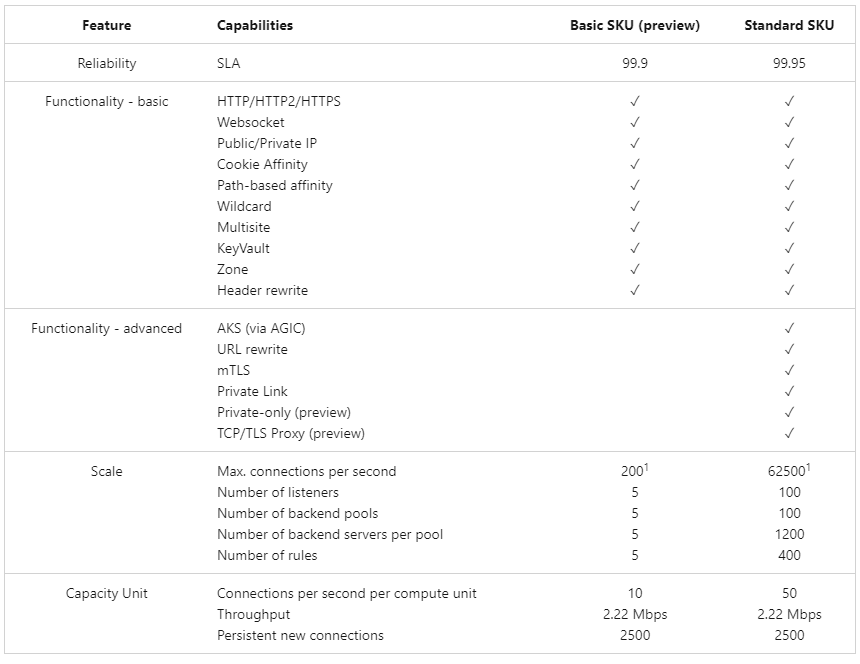860x664 pixels.
Task: Click the Capabilities column header
Action: (x=255, y=25)
